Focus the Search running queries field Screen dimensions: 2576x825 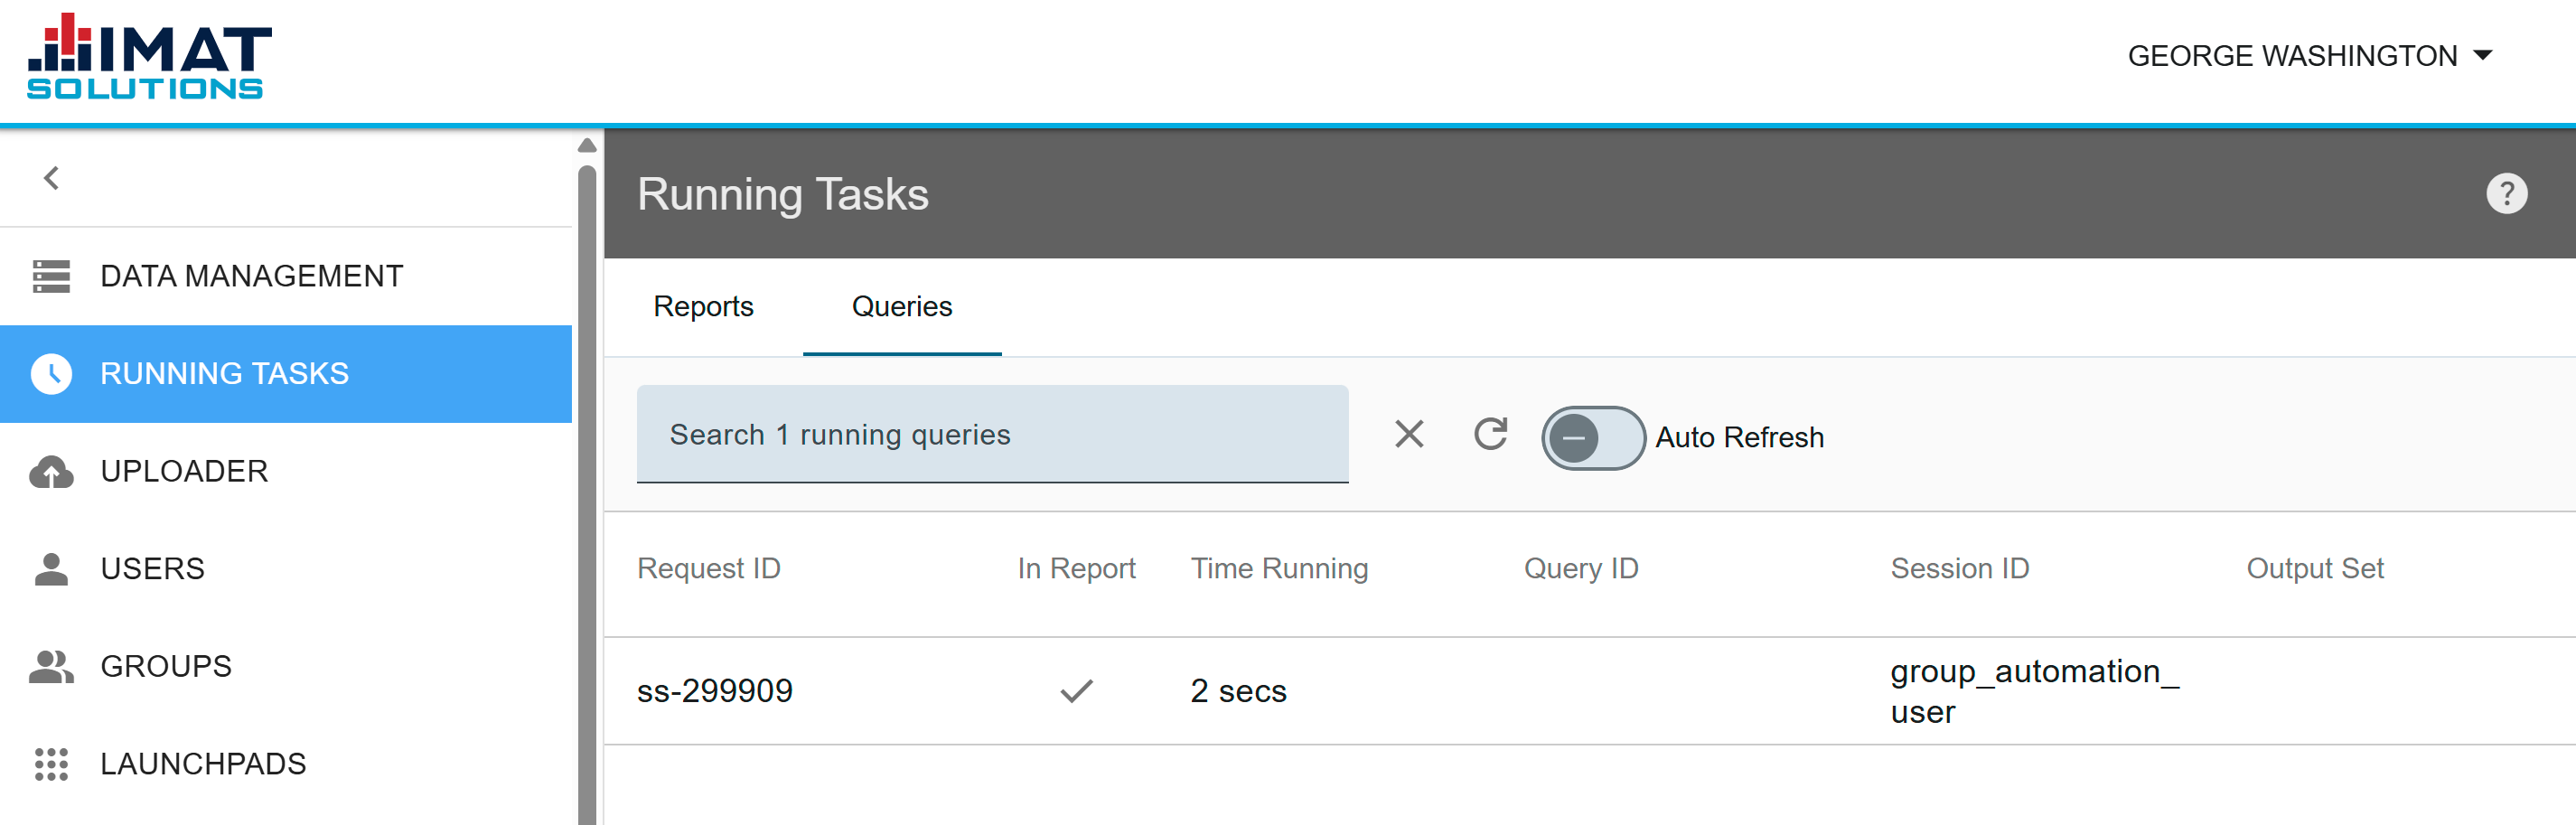click(x=993, y=434)
